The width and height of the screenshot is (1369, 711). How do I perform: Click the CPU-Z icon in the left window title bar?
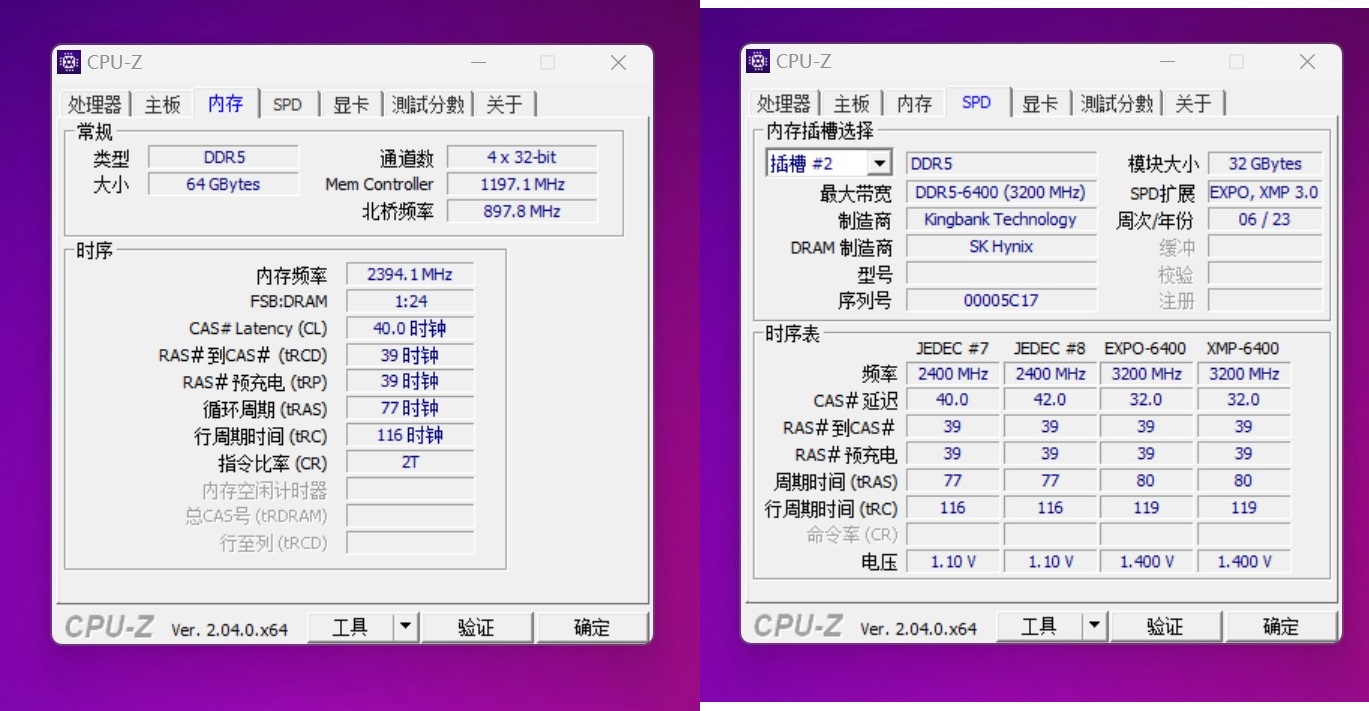click(68, 62)
